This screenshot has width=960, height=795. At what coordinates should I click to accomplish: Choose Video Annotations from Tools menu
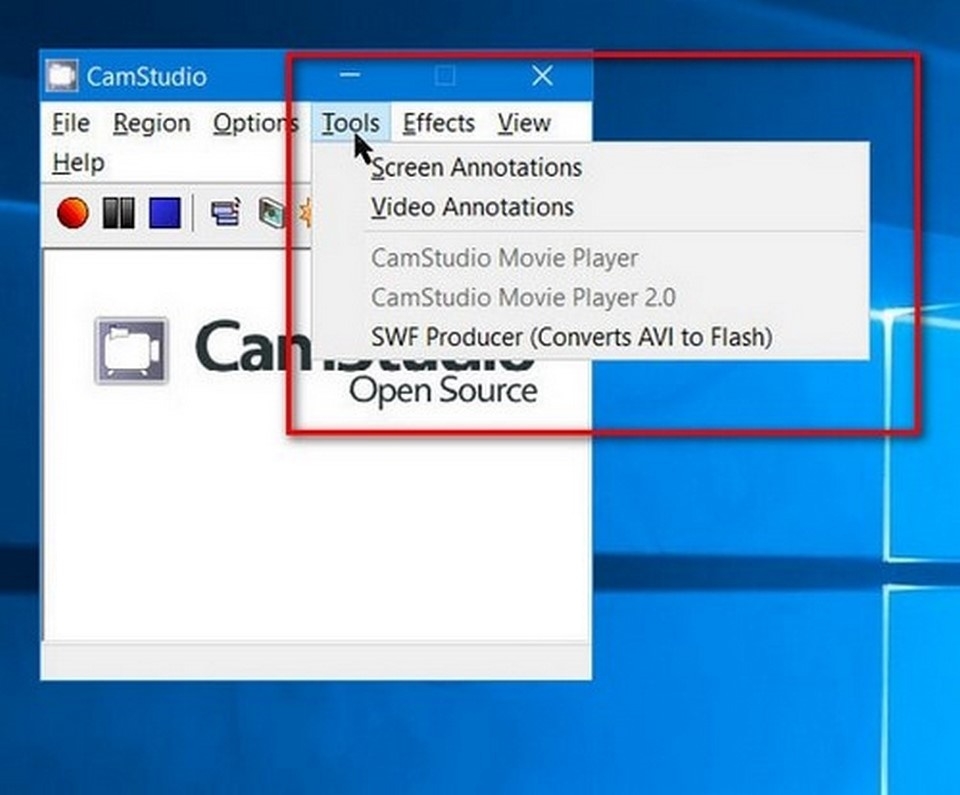[x=591, y=207]
